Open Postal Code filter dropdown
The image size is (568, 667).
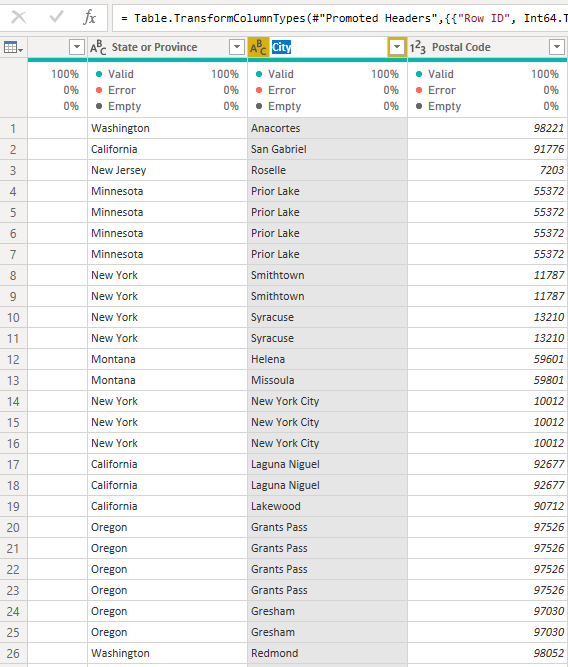557,47
